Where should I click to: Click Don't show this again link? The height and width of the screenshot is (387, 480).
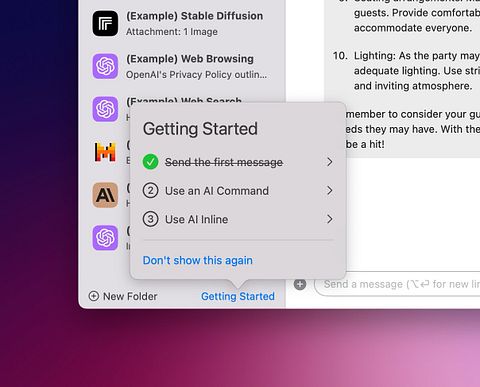pyautogui.click(x=197, y=260)
